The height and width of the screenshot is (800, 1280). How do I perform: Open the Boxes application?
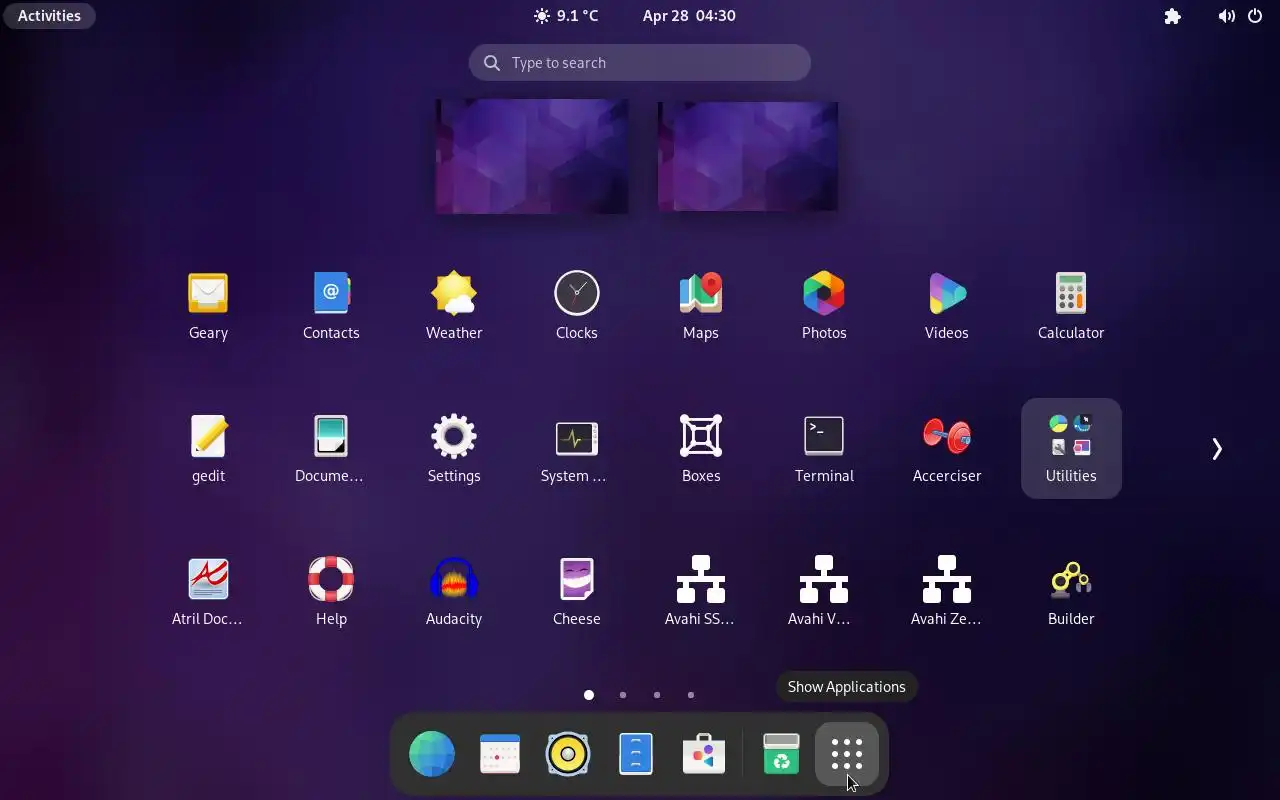pyautogui.click(x=701, y=449)
